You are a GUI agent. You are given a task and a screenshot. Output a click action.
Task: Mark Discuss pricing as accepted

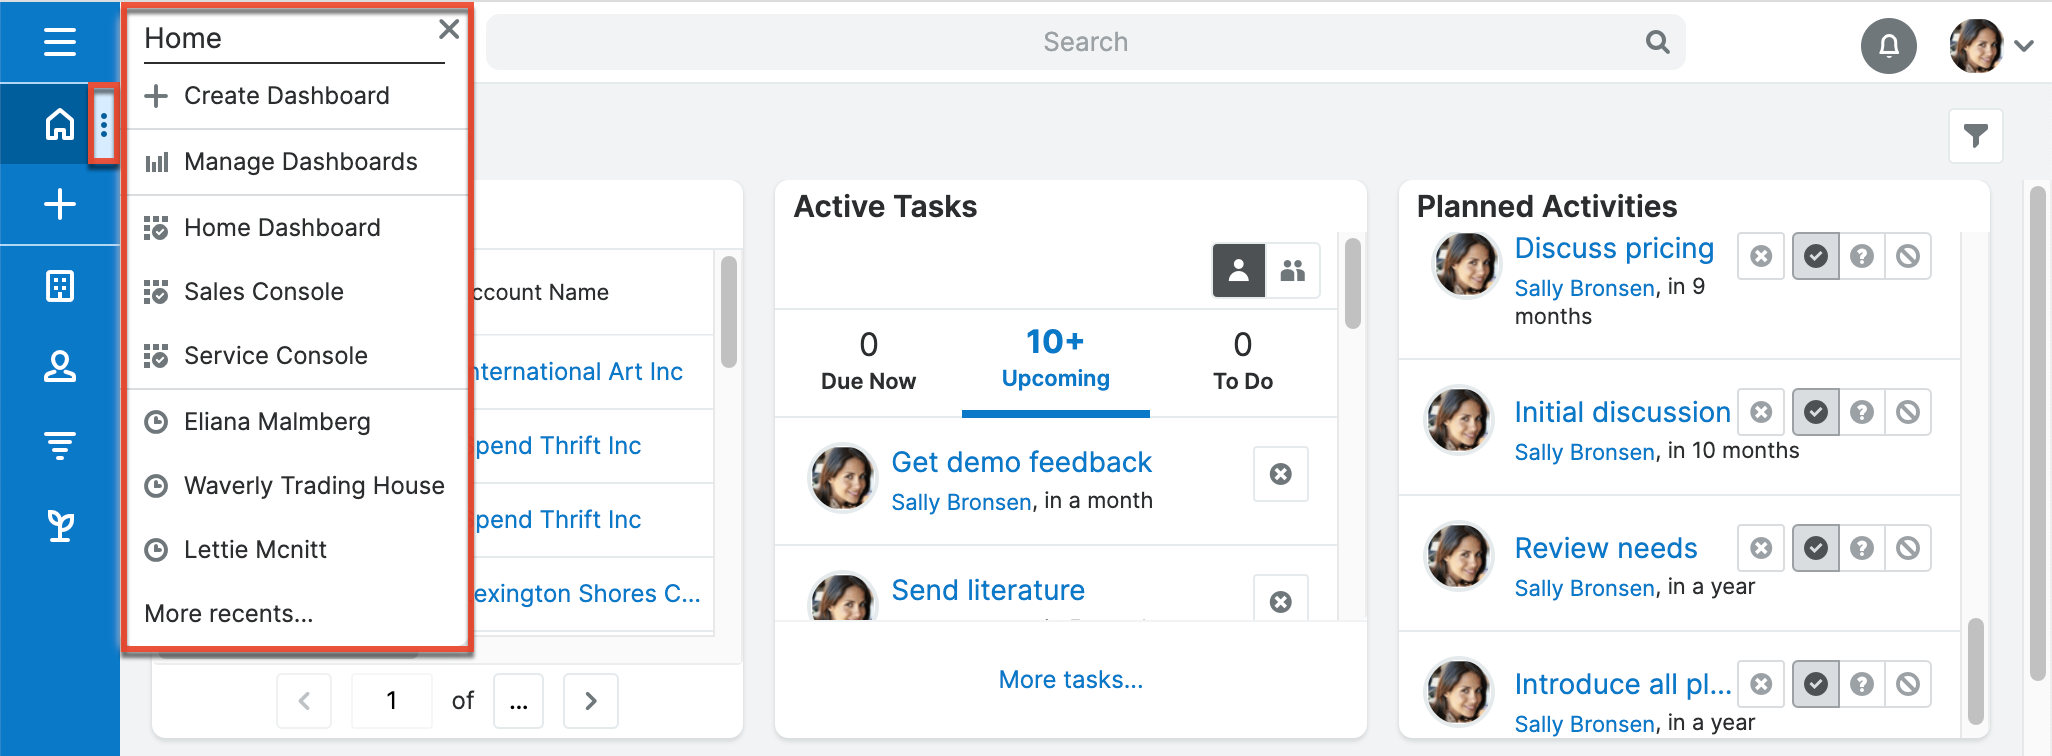[x=1815, y=256]
